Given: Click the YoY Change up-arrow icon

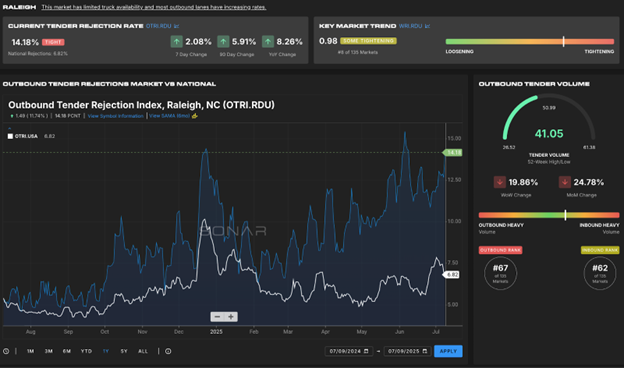Looking at the screenshot, I should coord(268,41).
